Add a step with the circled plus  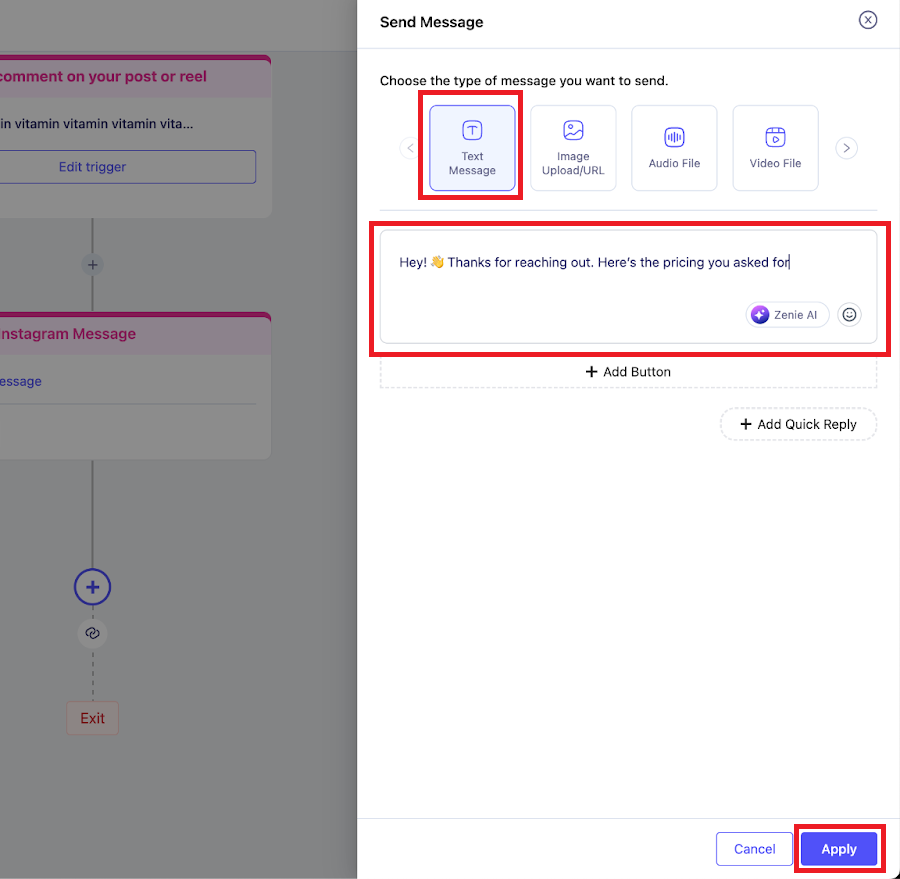click(92, 587)
